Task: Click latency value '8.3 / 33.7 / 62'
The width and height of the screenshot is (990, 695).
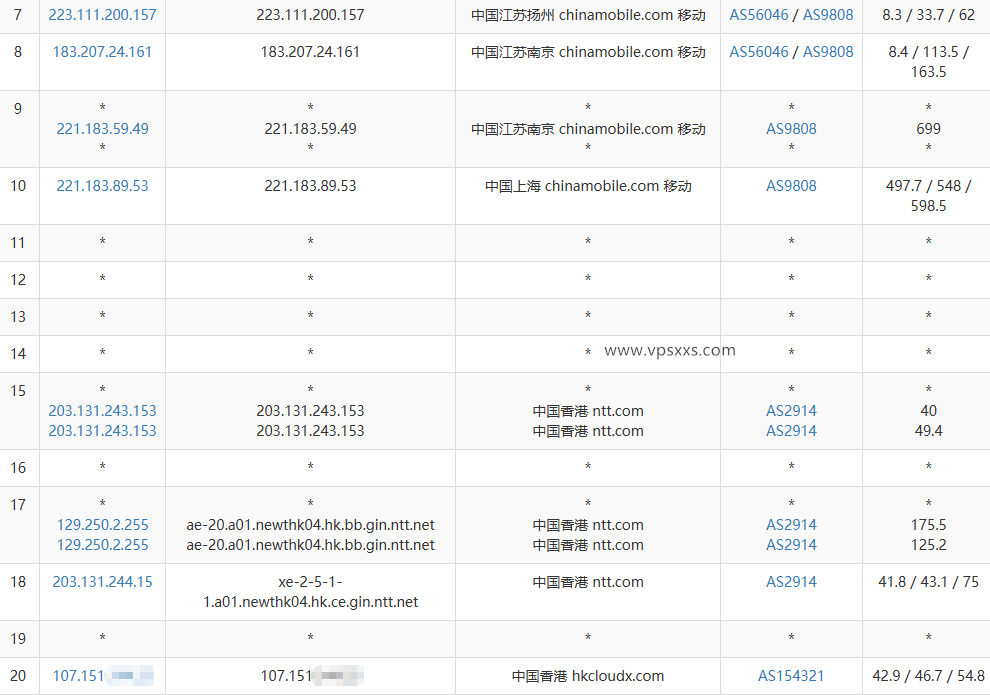Action: click(928, 15)
